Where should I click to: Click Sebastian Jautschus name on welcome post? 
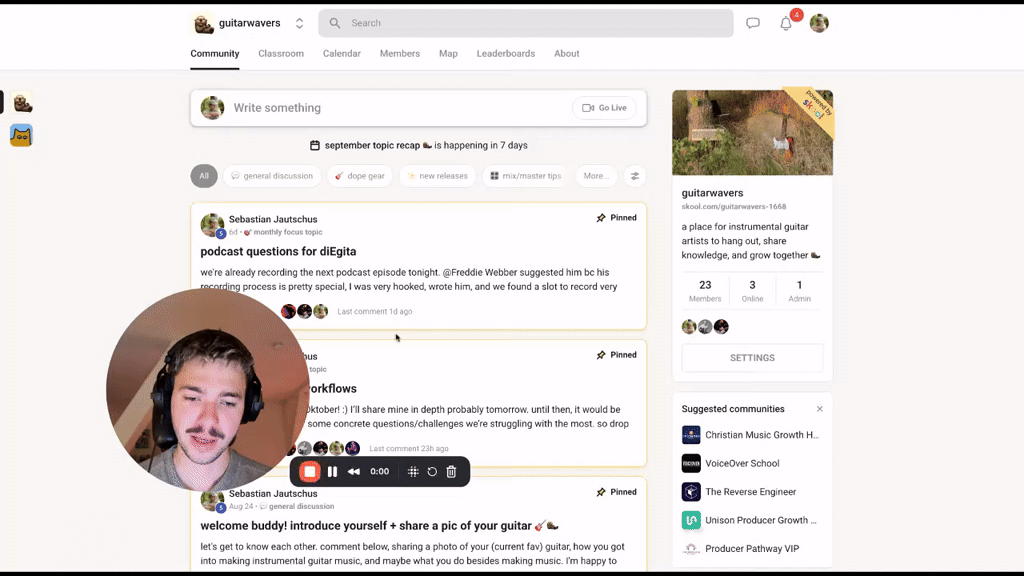click(x=273, y=494)
